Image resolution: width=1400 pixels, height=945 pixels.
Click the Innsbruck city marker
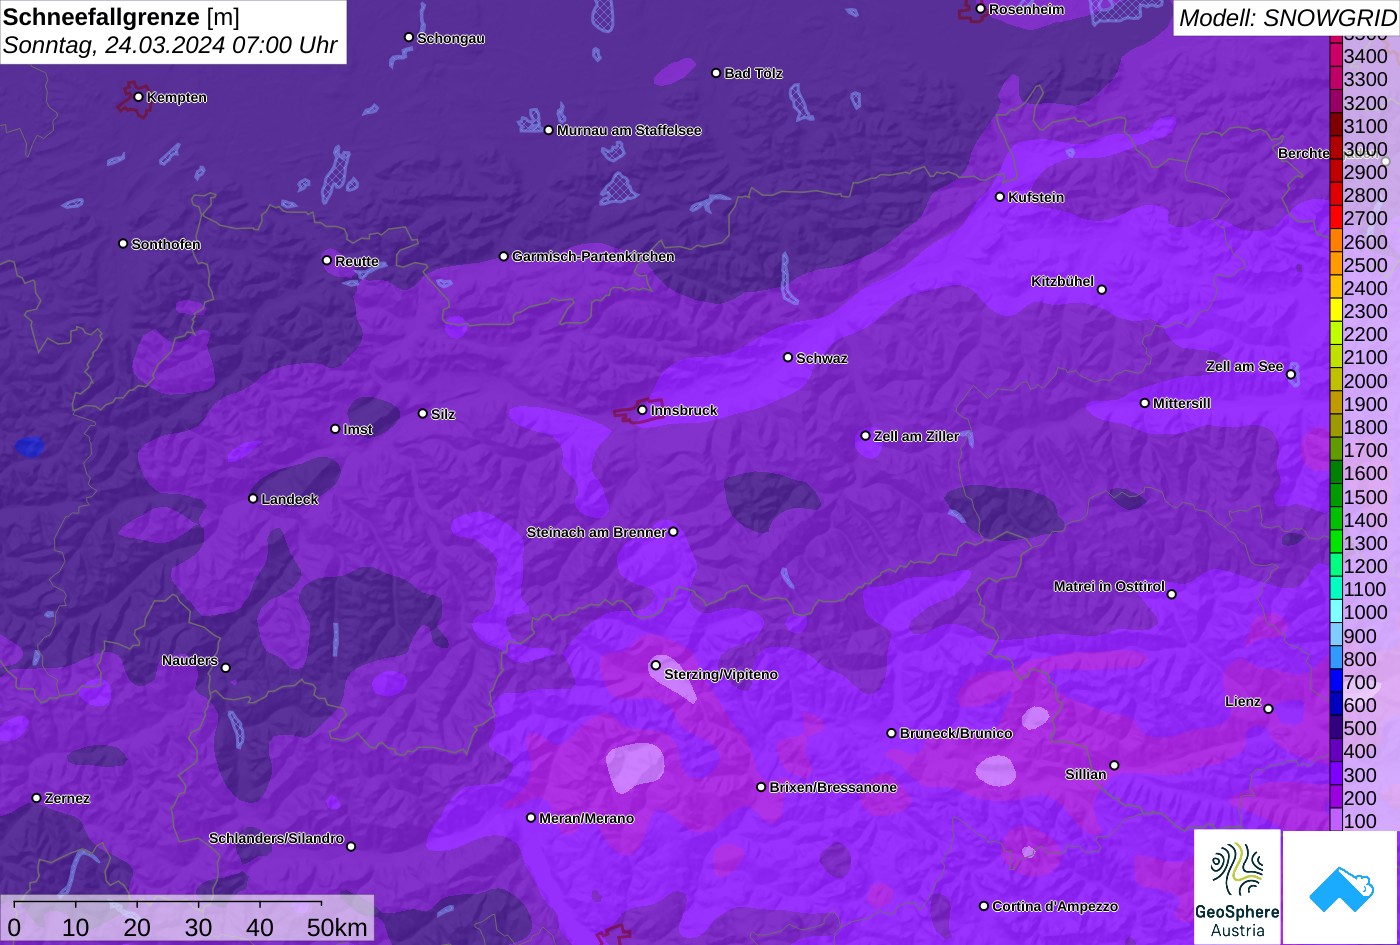[642, 410]
